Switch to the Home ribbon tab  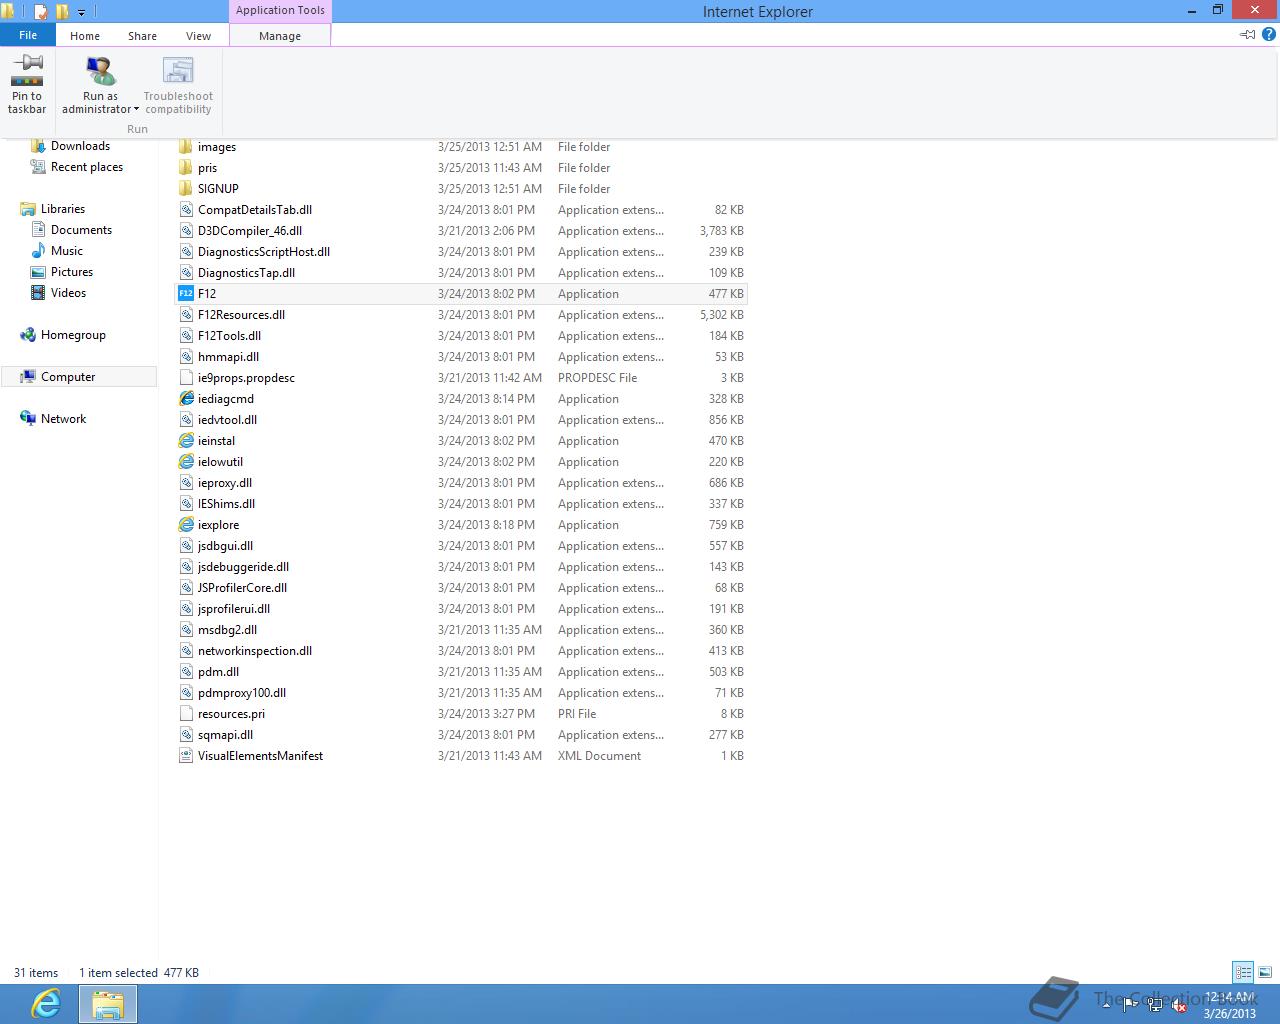pyautogui.click(x=85, y=36)
